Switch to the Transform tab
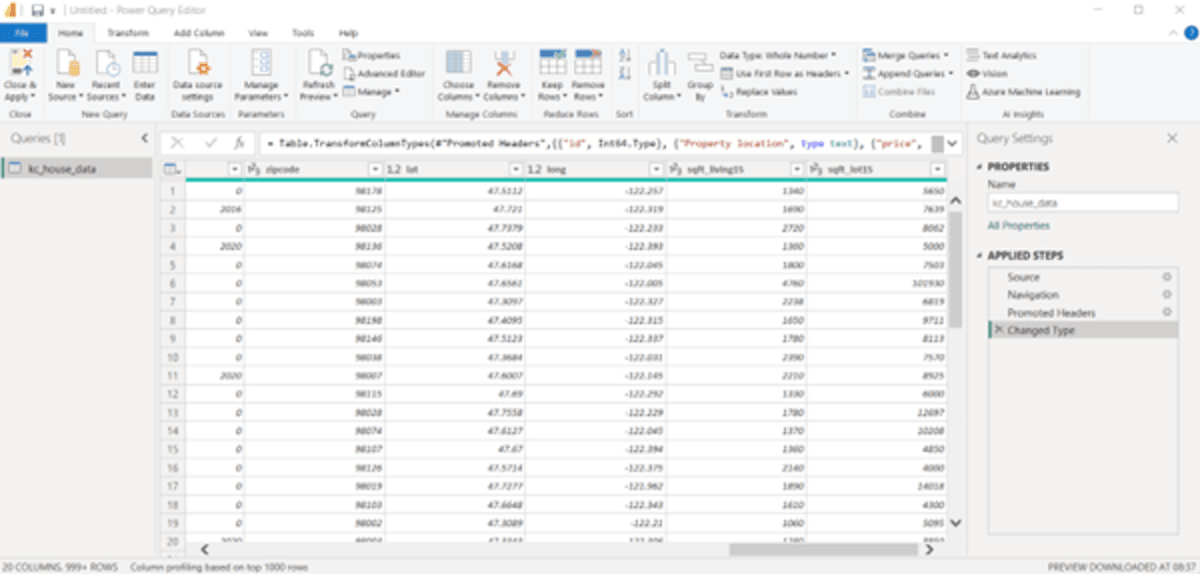 (128, 33)
